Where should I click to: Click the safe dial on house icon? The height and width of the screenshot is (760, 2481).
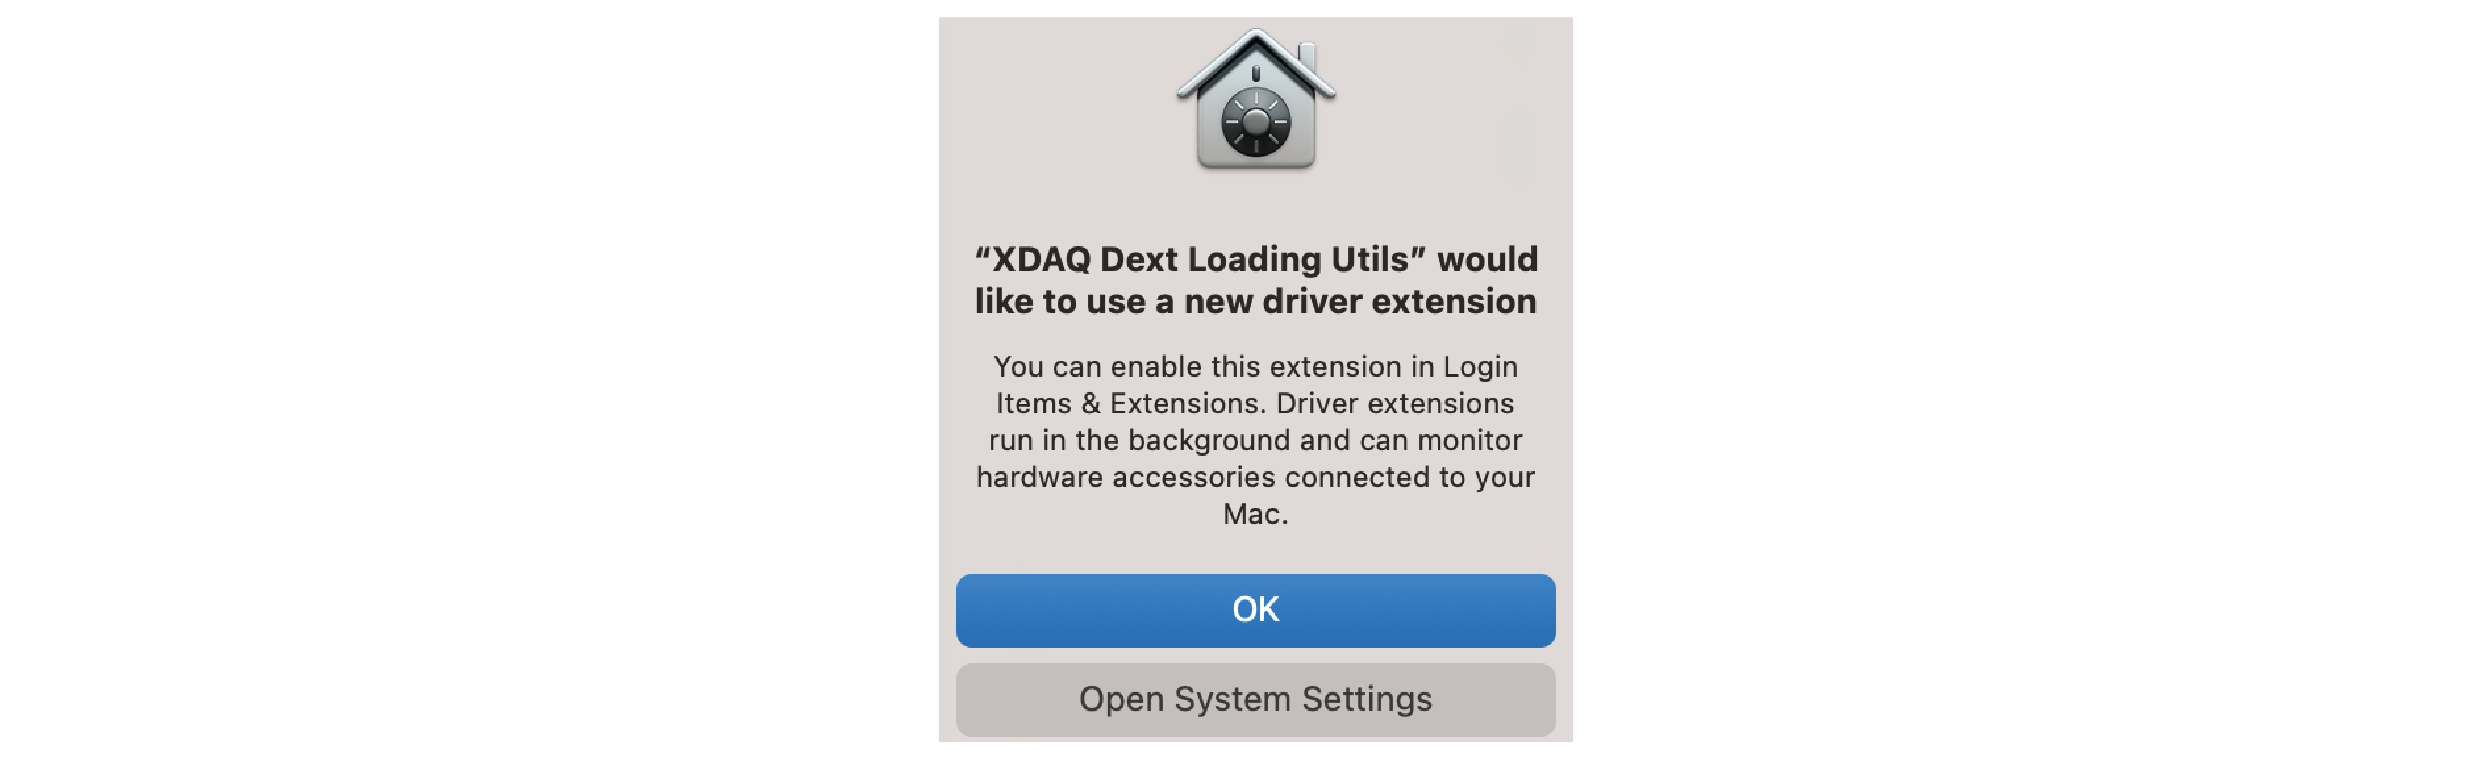(1256, 123)
